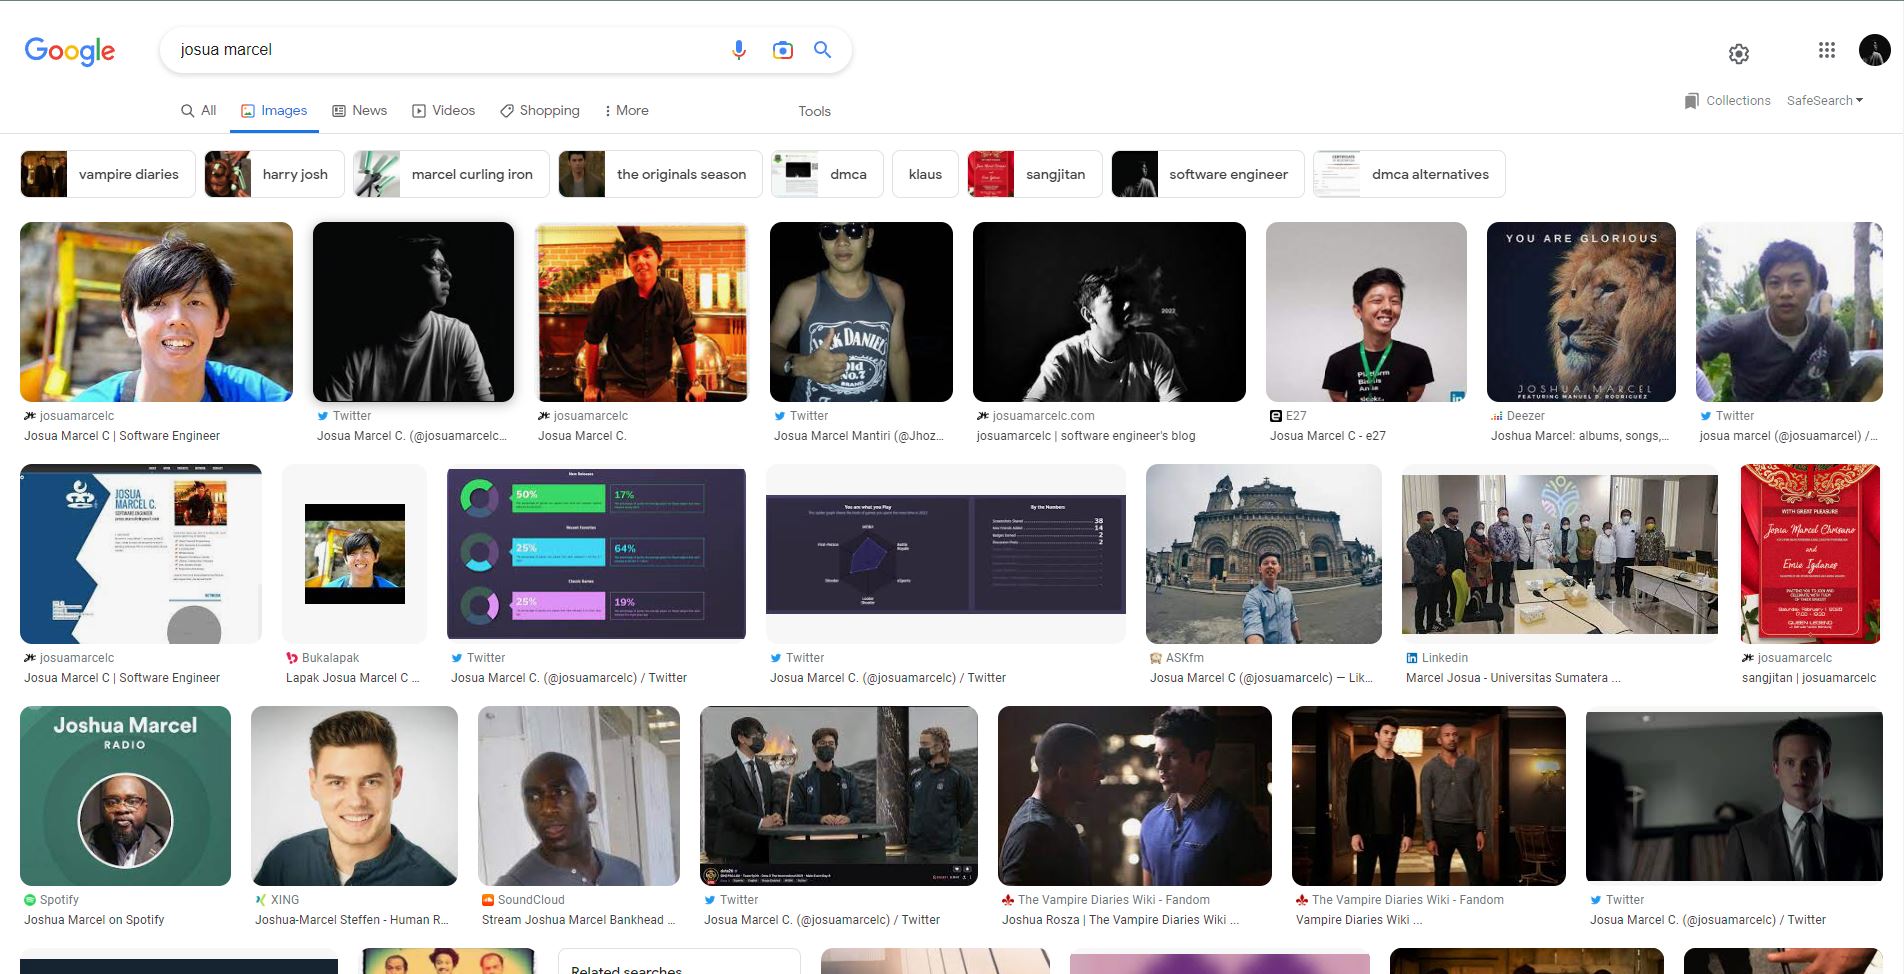Select the 'software engineer' search chip
Screen dimensions: 1904x974
coord(1207,173)
